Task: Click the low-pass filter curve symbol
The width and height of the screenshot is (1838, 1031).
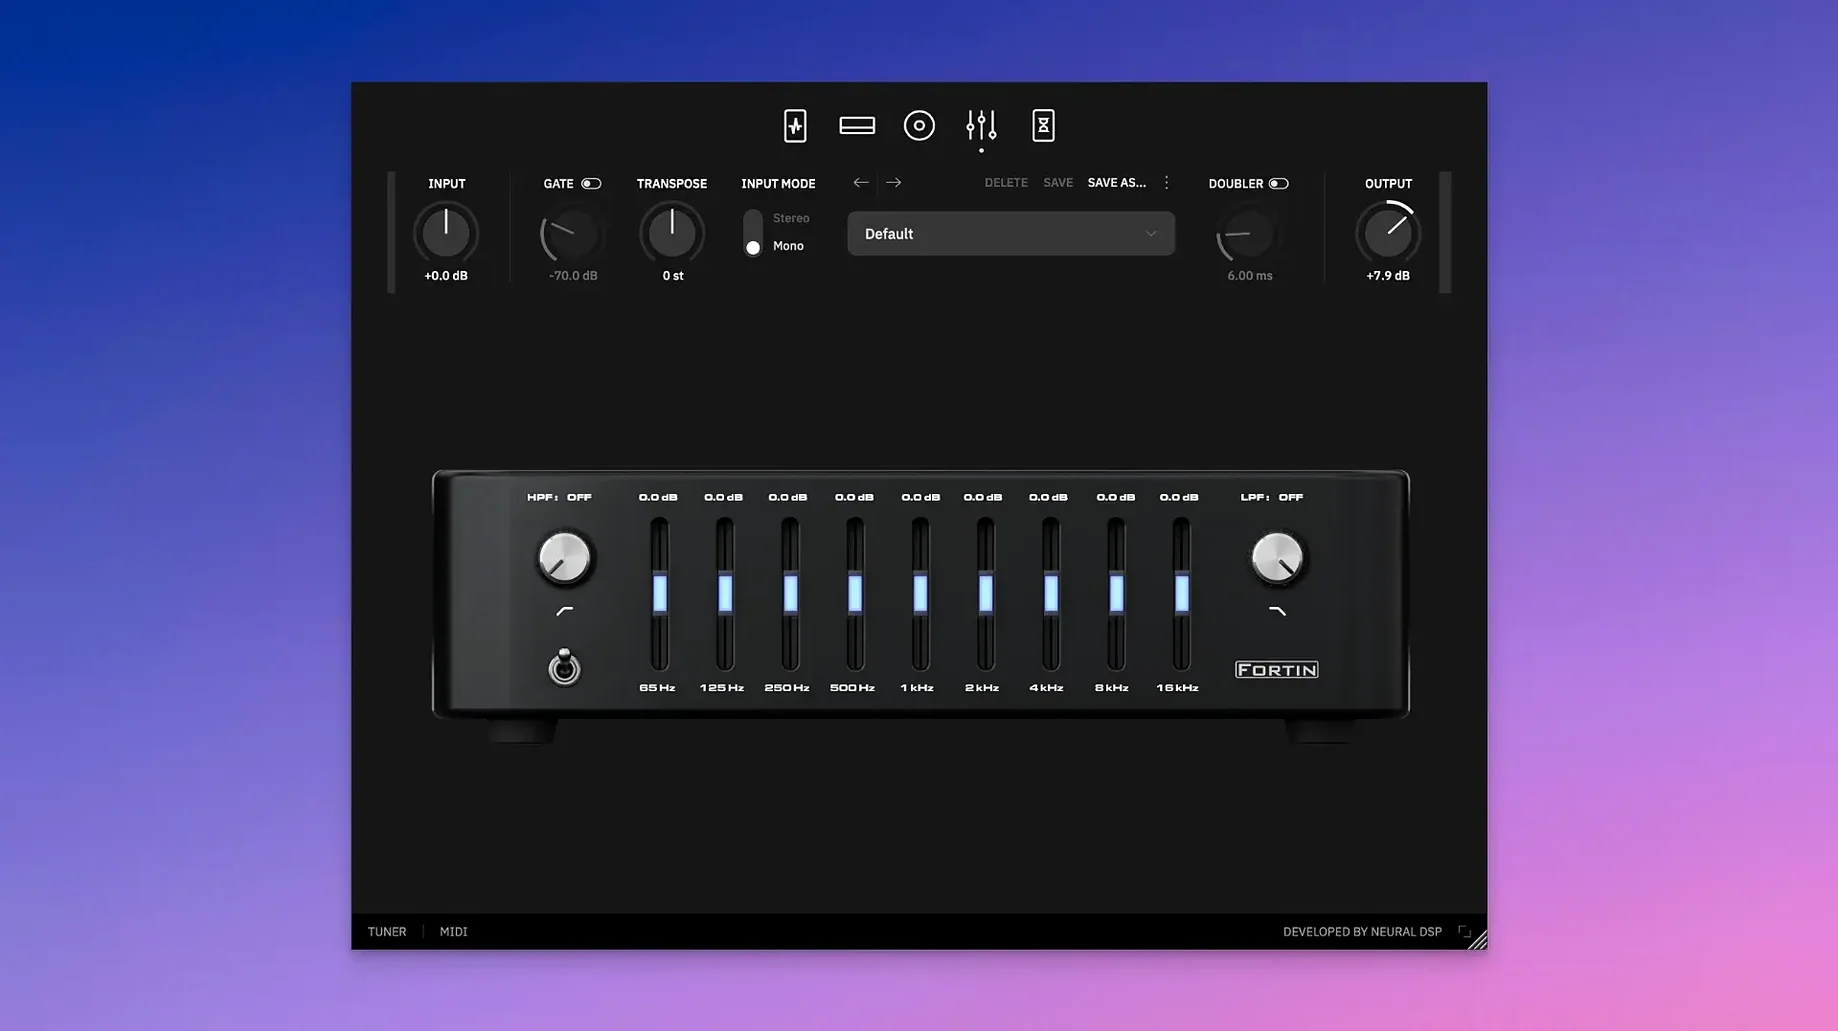Action: point(1277,610)
